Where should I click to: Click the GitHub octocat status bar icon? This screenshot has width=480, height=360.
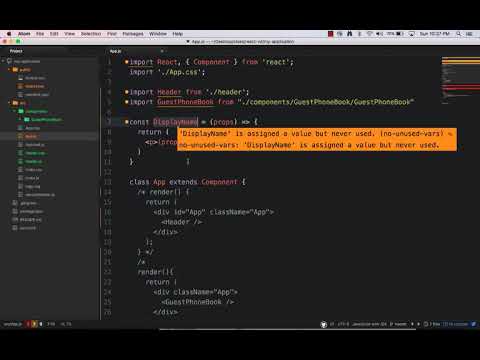324,324
